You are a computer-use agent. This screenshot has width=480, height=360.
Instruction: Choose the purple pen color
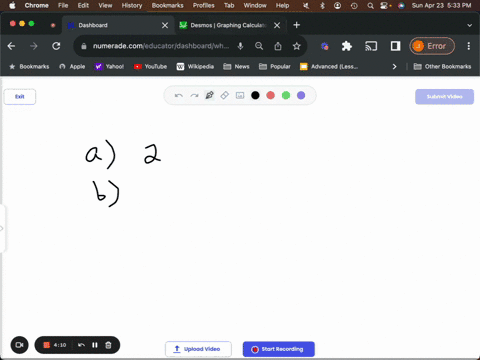[301, 96]
